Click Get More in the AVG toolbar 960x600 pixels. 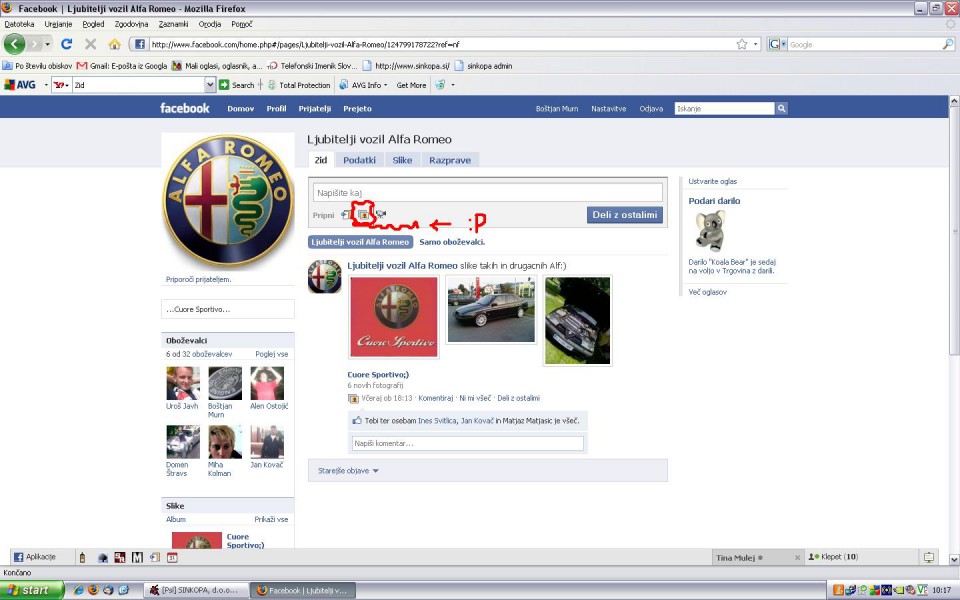(x=411, y=85)
